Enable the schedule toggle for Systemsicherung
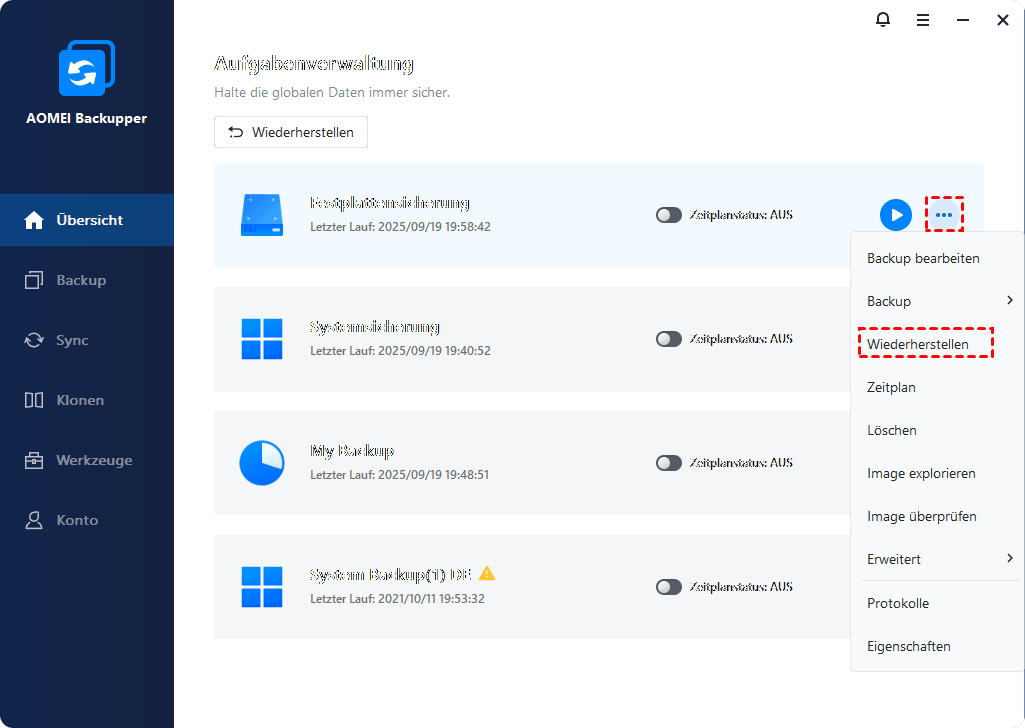1025x728 pixels. click(668, 339)
